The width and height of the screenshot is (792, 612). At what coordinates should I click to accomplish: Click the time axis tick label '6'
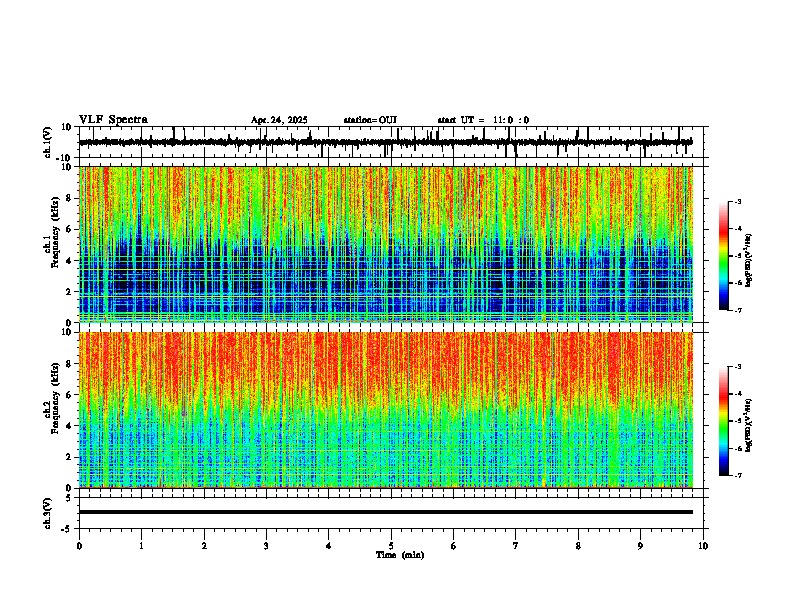(454, 546)
